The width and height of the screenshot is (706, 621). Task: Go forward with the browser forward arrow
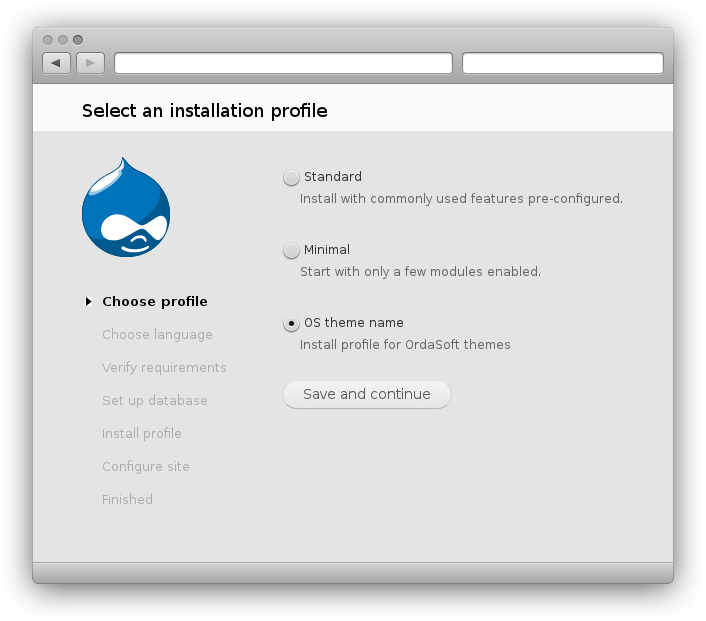click(91, 63)
